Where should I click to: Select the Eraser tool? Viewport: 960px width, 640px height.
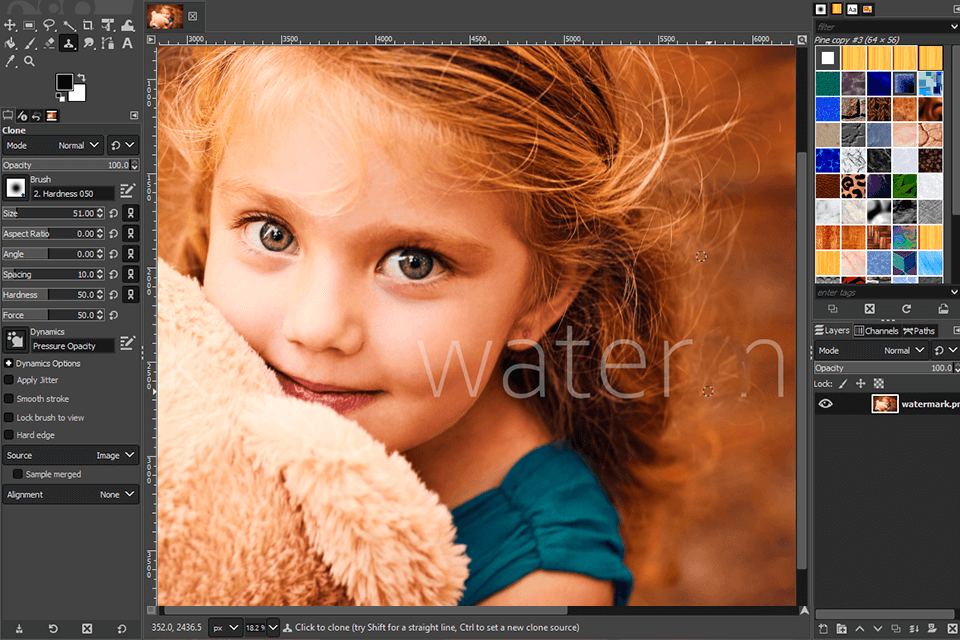(x=49, y=43)
